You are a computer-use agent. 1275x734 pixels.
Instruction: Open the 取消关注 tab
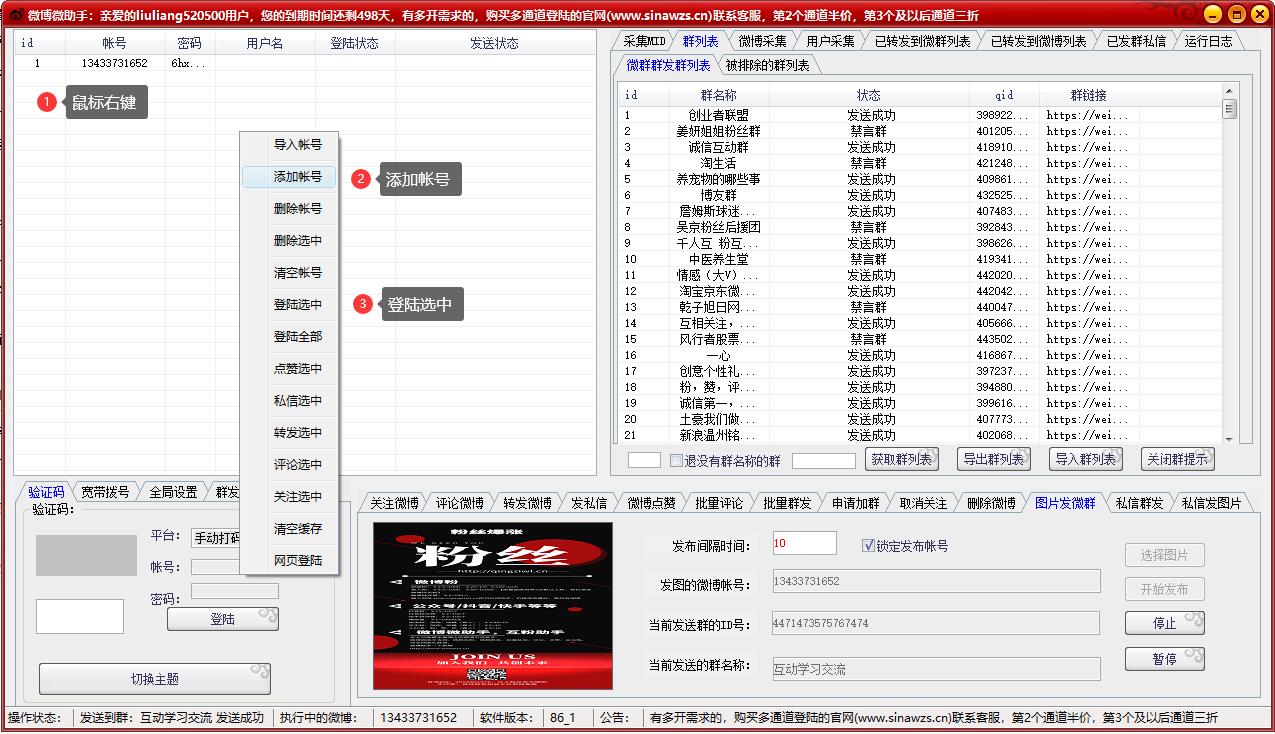point(922,503)
